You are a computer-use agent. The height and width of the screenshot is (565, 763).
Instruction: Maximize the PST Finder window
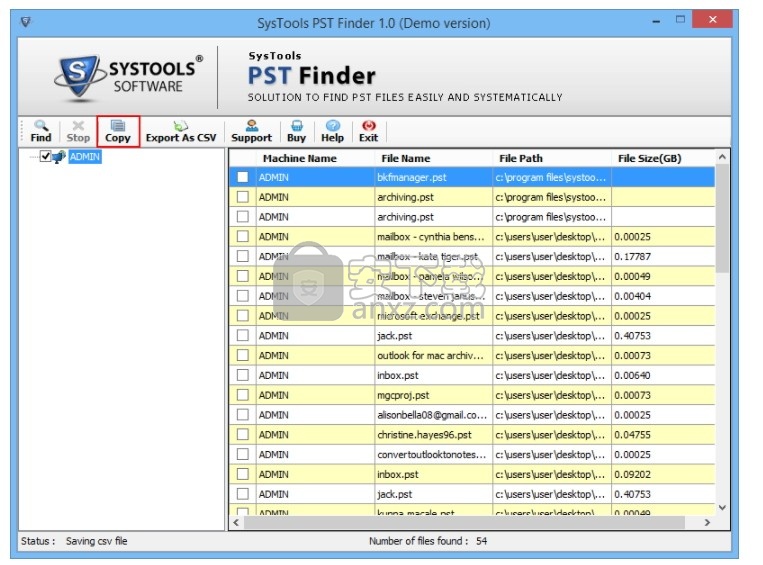coord(680,20)
